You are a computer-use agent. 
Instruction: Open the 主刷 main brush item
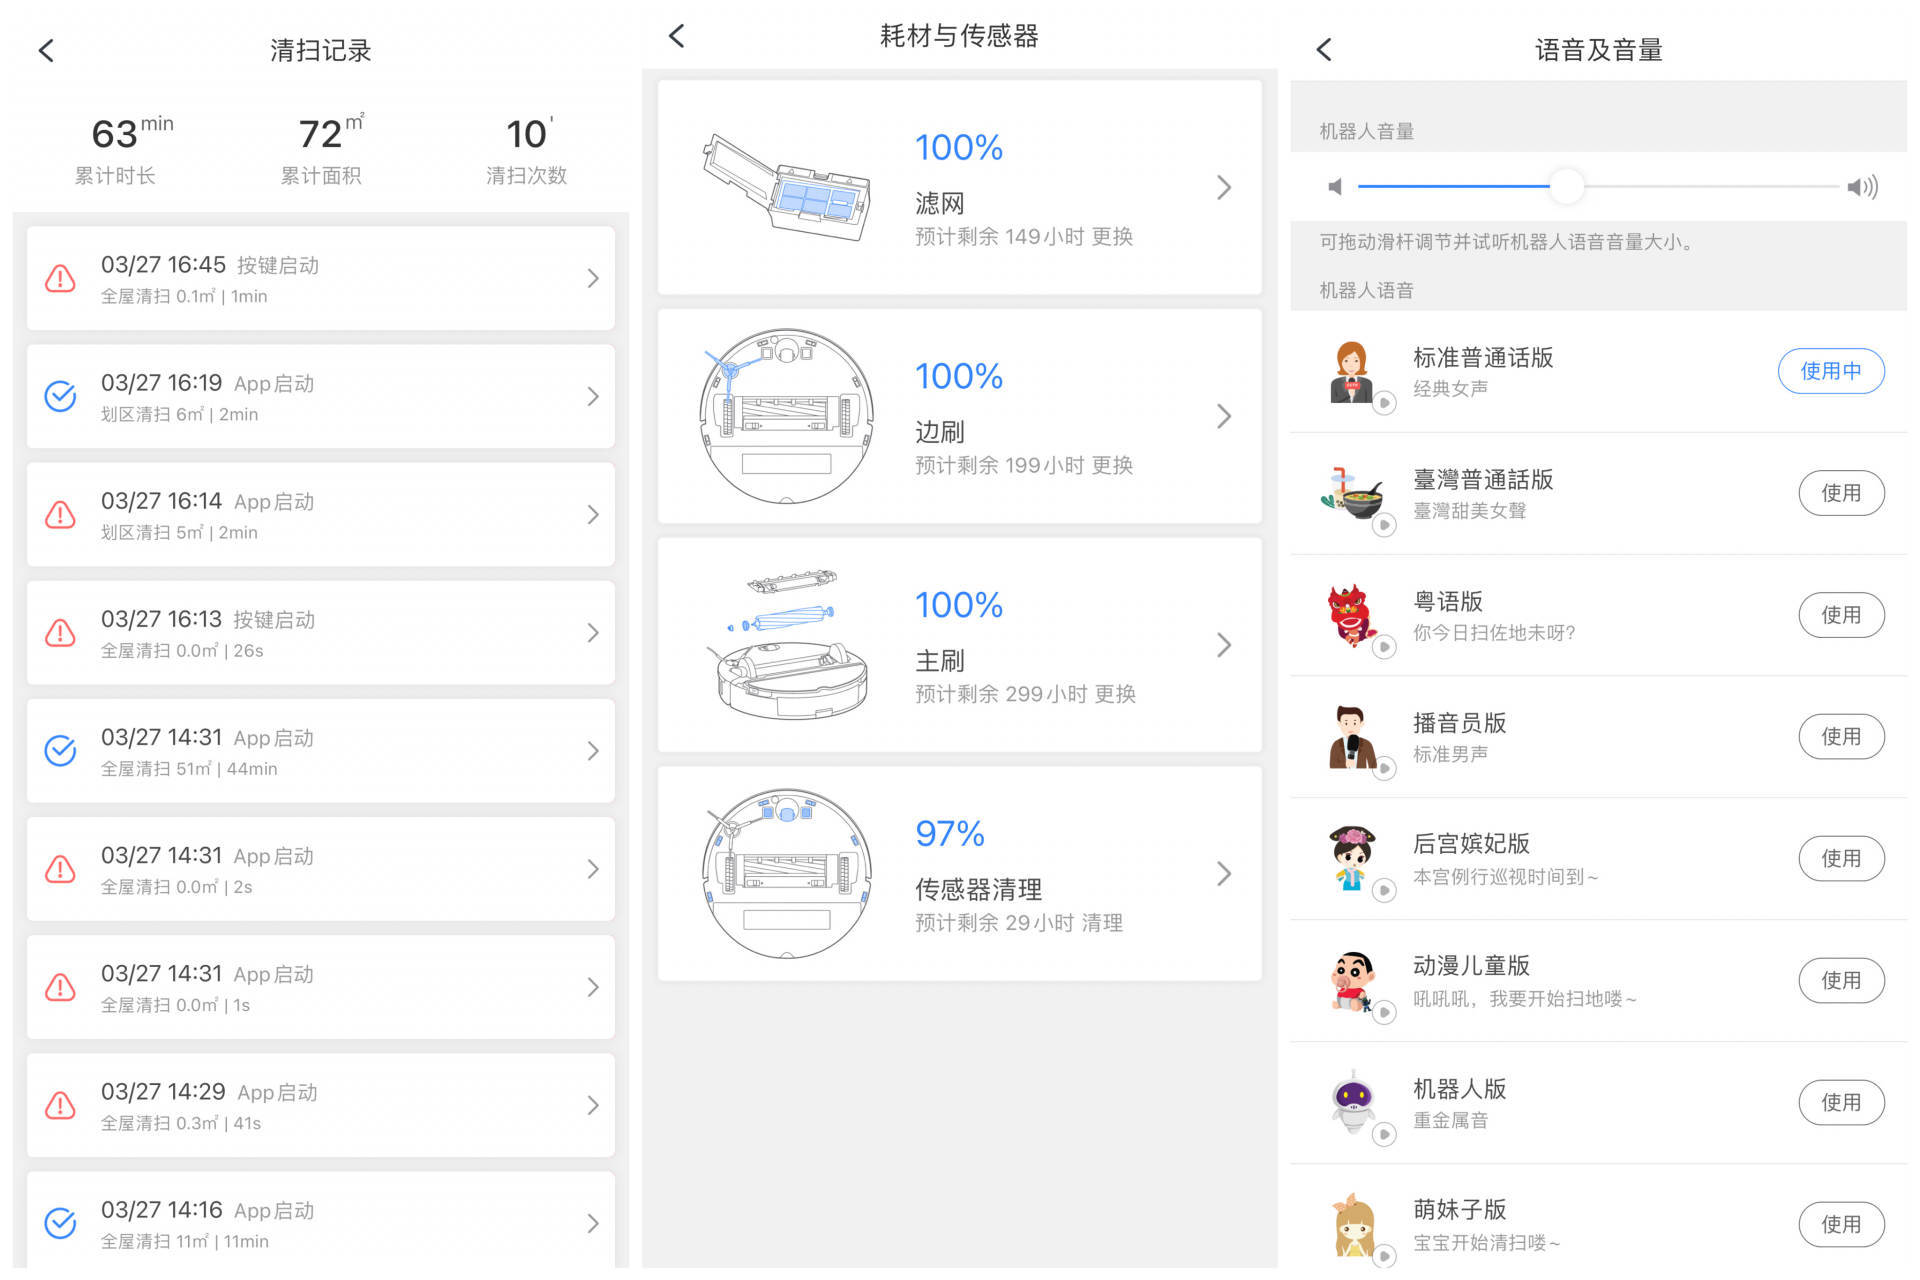tap(958, 645)
